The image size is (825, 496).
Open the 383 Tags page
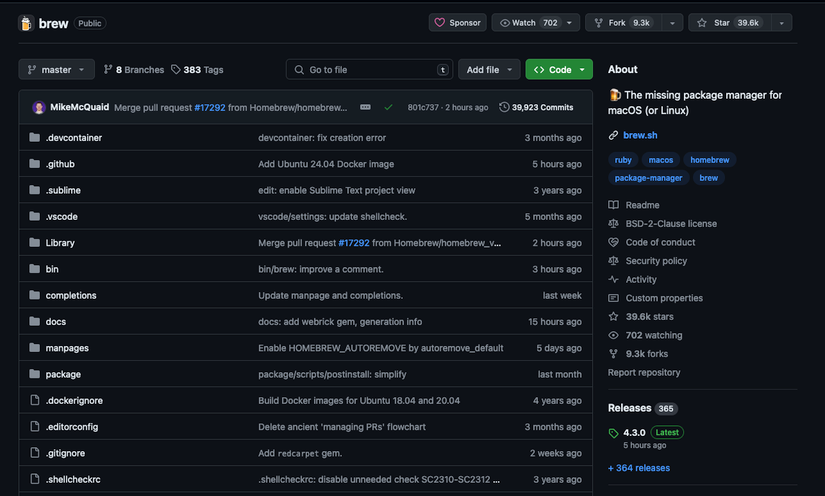197,70
